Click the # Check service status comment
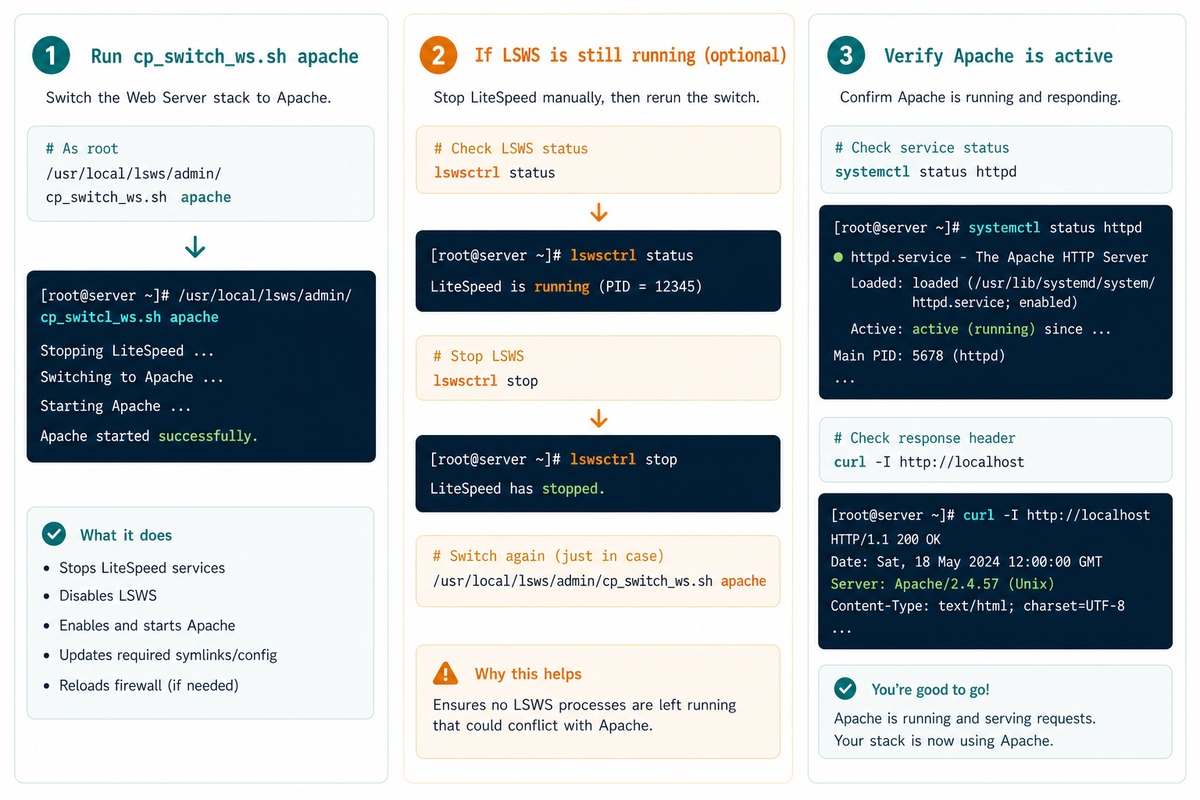 point(922,148)
